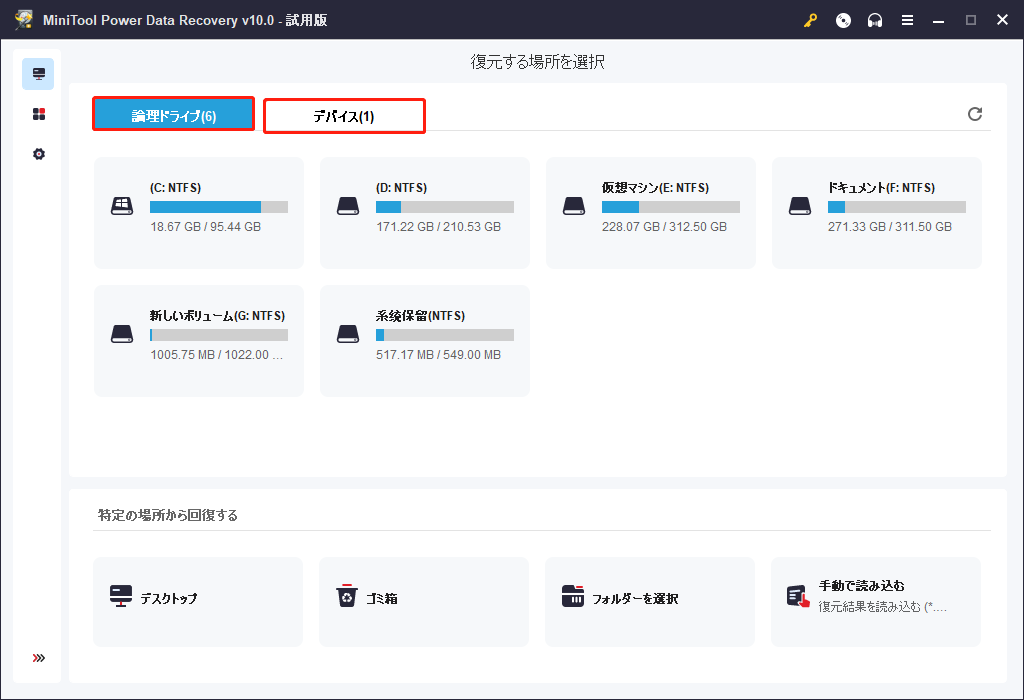Click the 271.33 GB / 311.50 GB size text

[890, 227]
